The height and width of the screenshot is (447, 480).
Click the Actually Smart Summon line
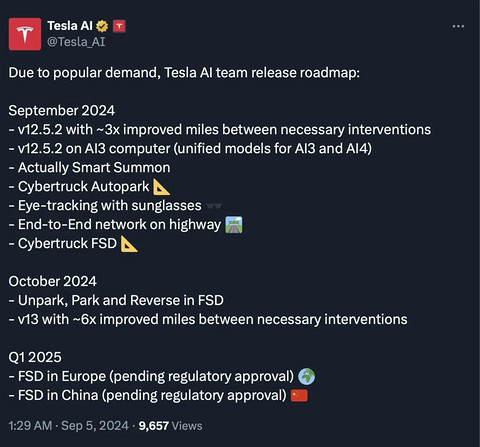point(89,168)
